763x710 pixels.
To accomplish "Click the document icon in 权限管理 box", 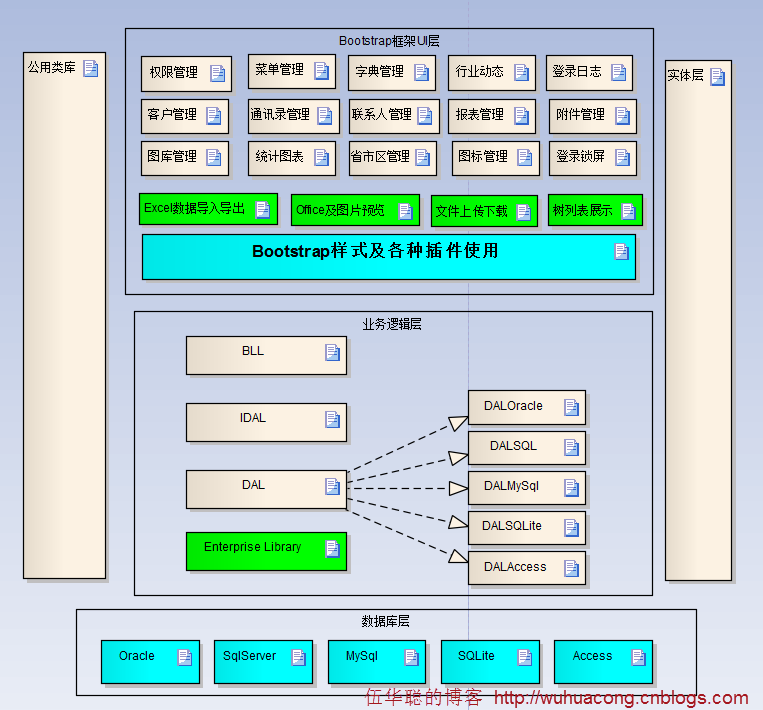I will point(218,73).
